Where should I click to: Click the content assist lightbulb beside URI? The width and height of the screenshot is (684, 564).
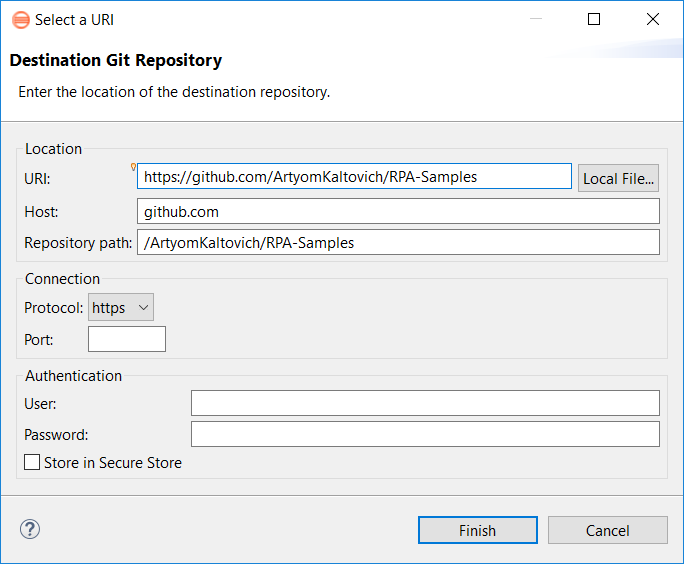coord(133,167)
